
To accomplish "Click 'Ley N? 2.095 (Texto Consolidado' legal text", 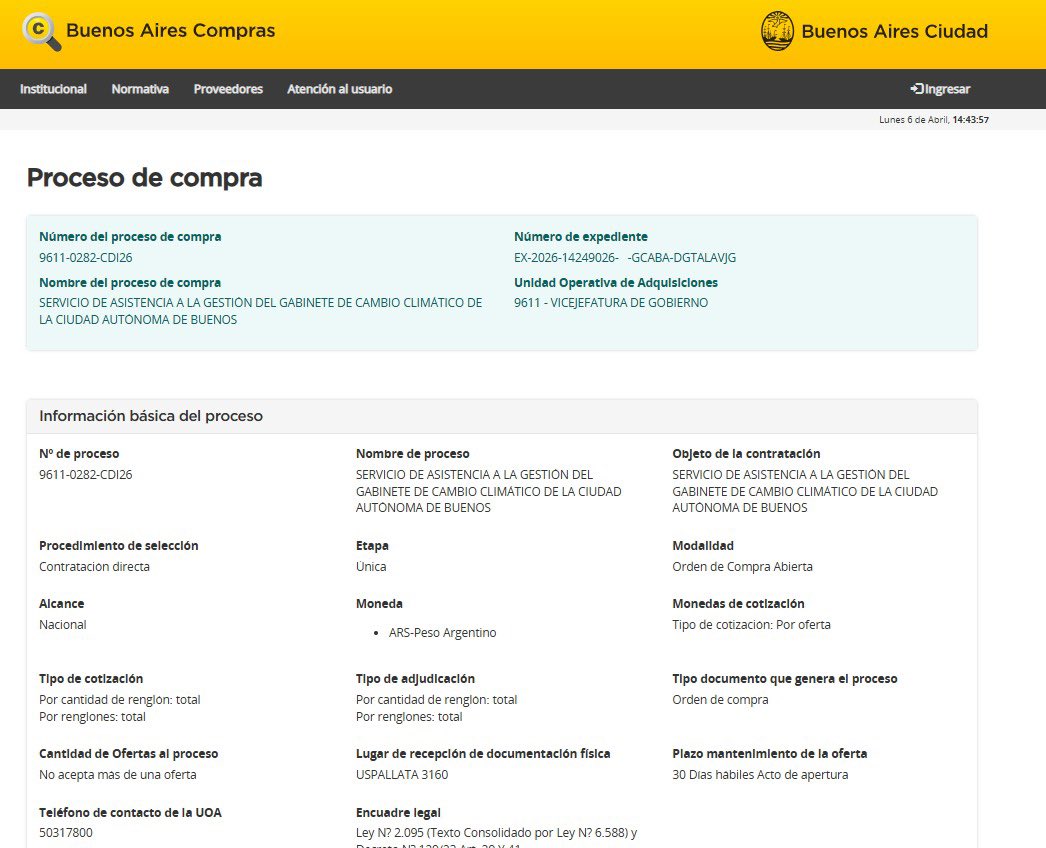I will pos(496,833).
